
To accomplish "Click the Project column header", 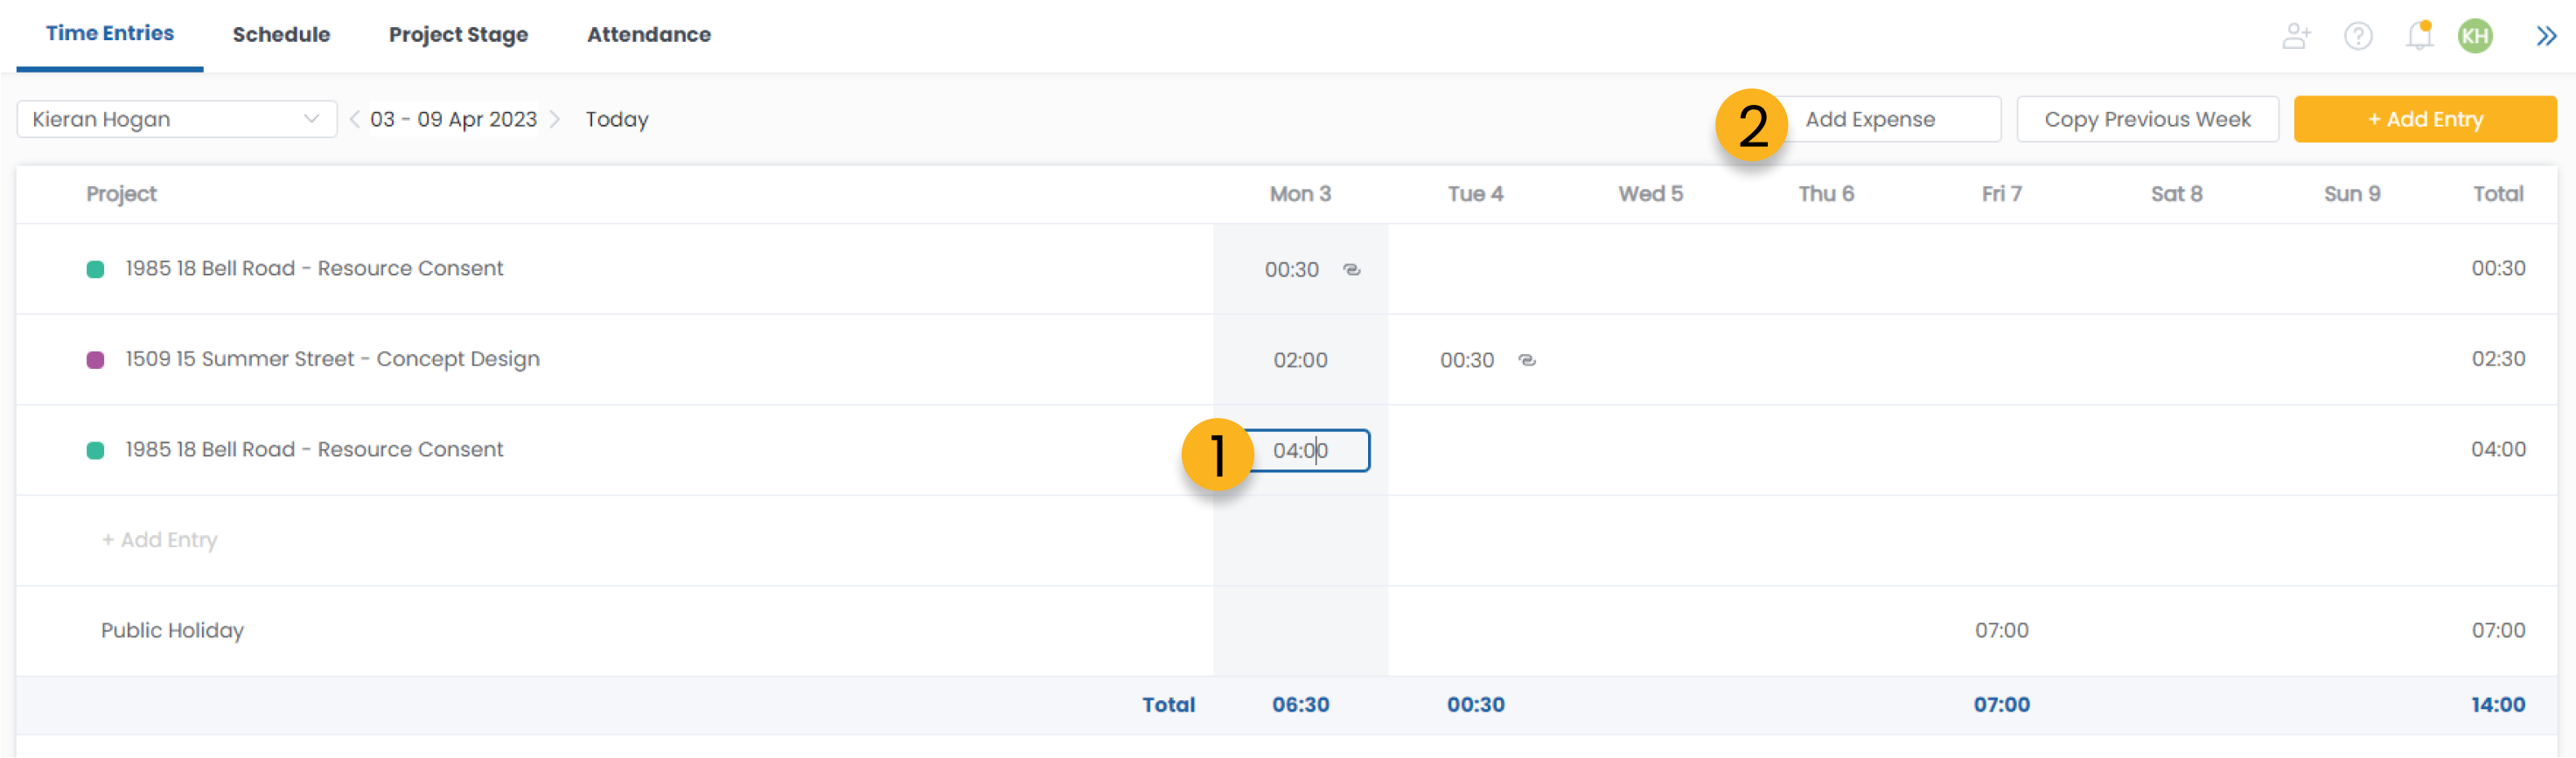I will tap(121, 194).
